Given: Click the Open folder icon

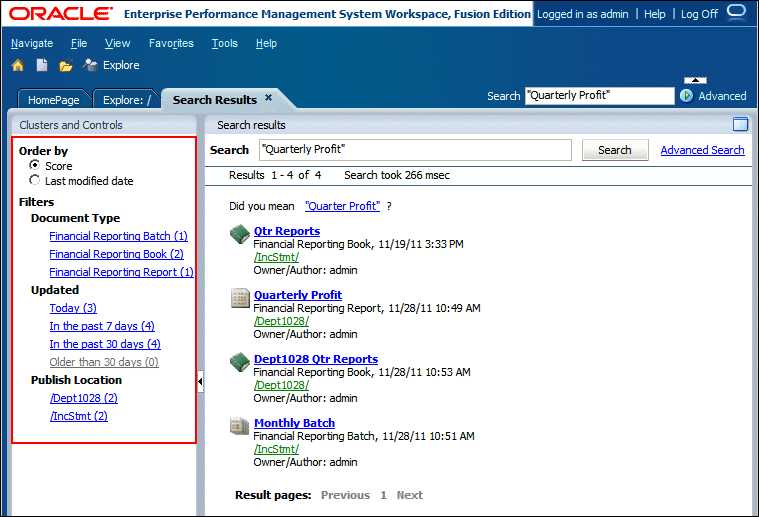Looking at the screenshot, I should [x=66, y=65].
